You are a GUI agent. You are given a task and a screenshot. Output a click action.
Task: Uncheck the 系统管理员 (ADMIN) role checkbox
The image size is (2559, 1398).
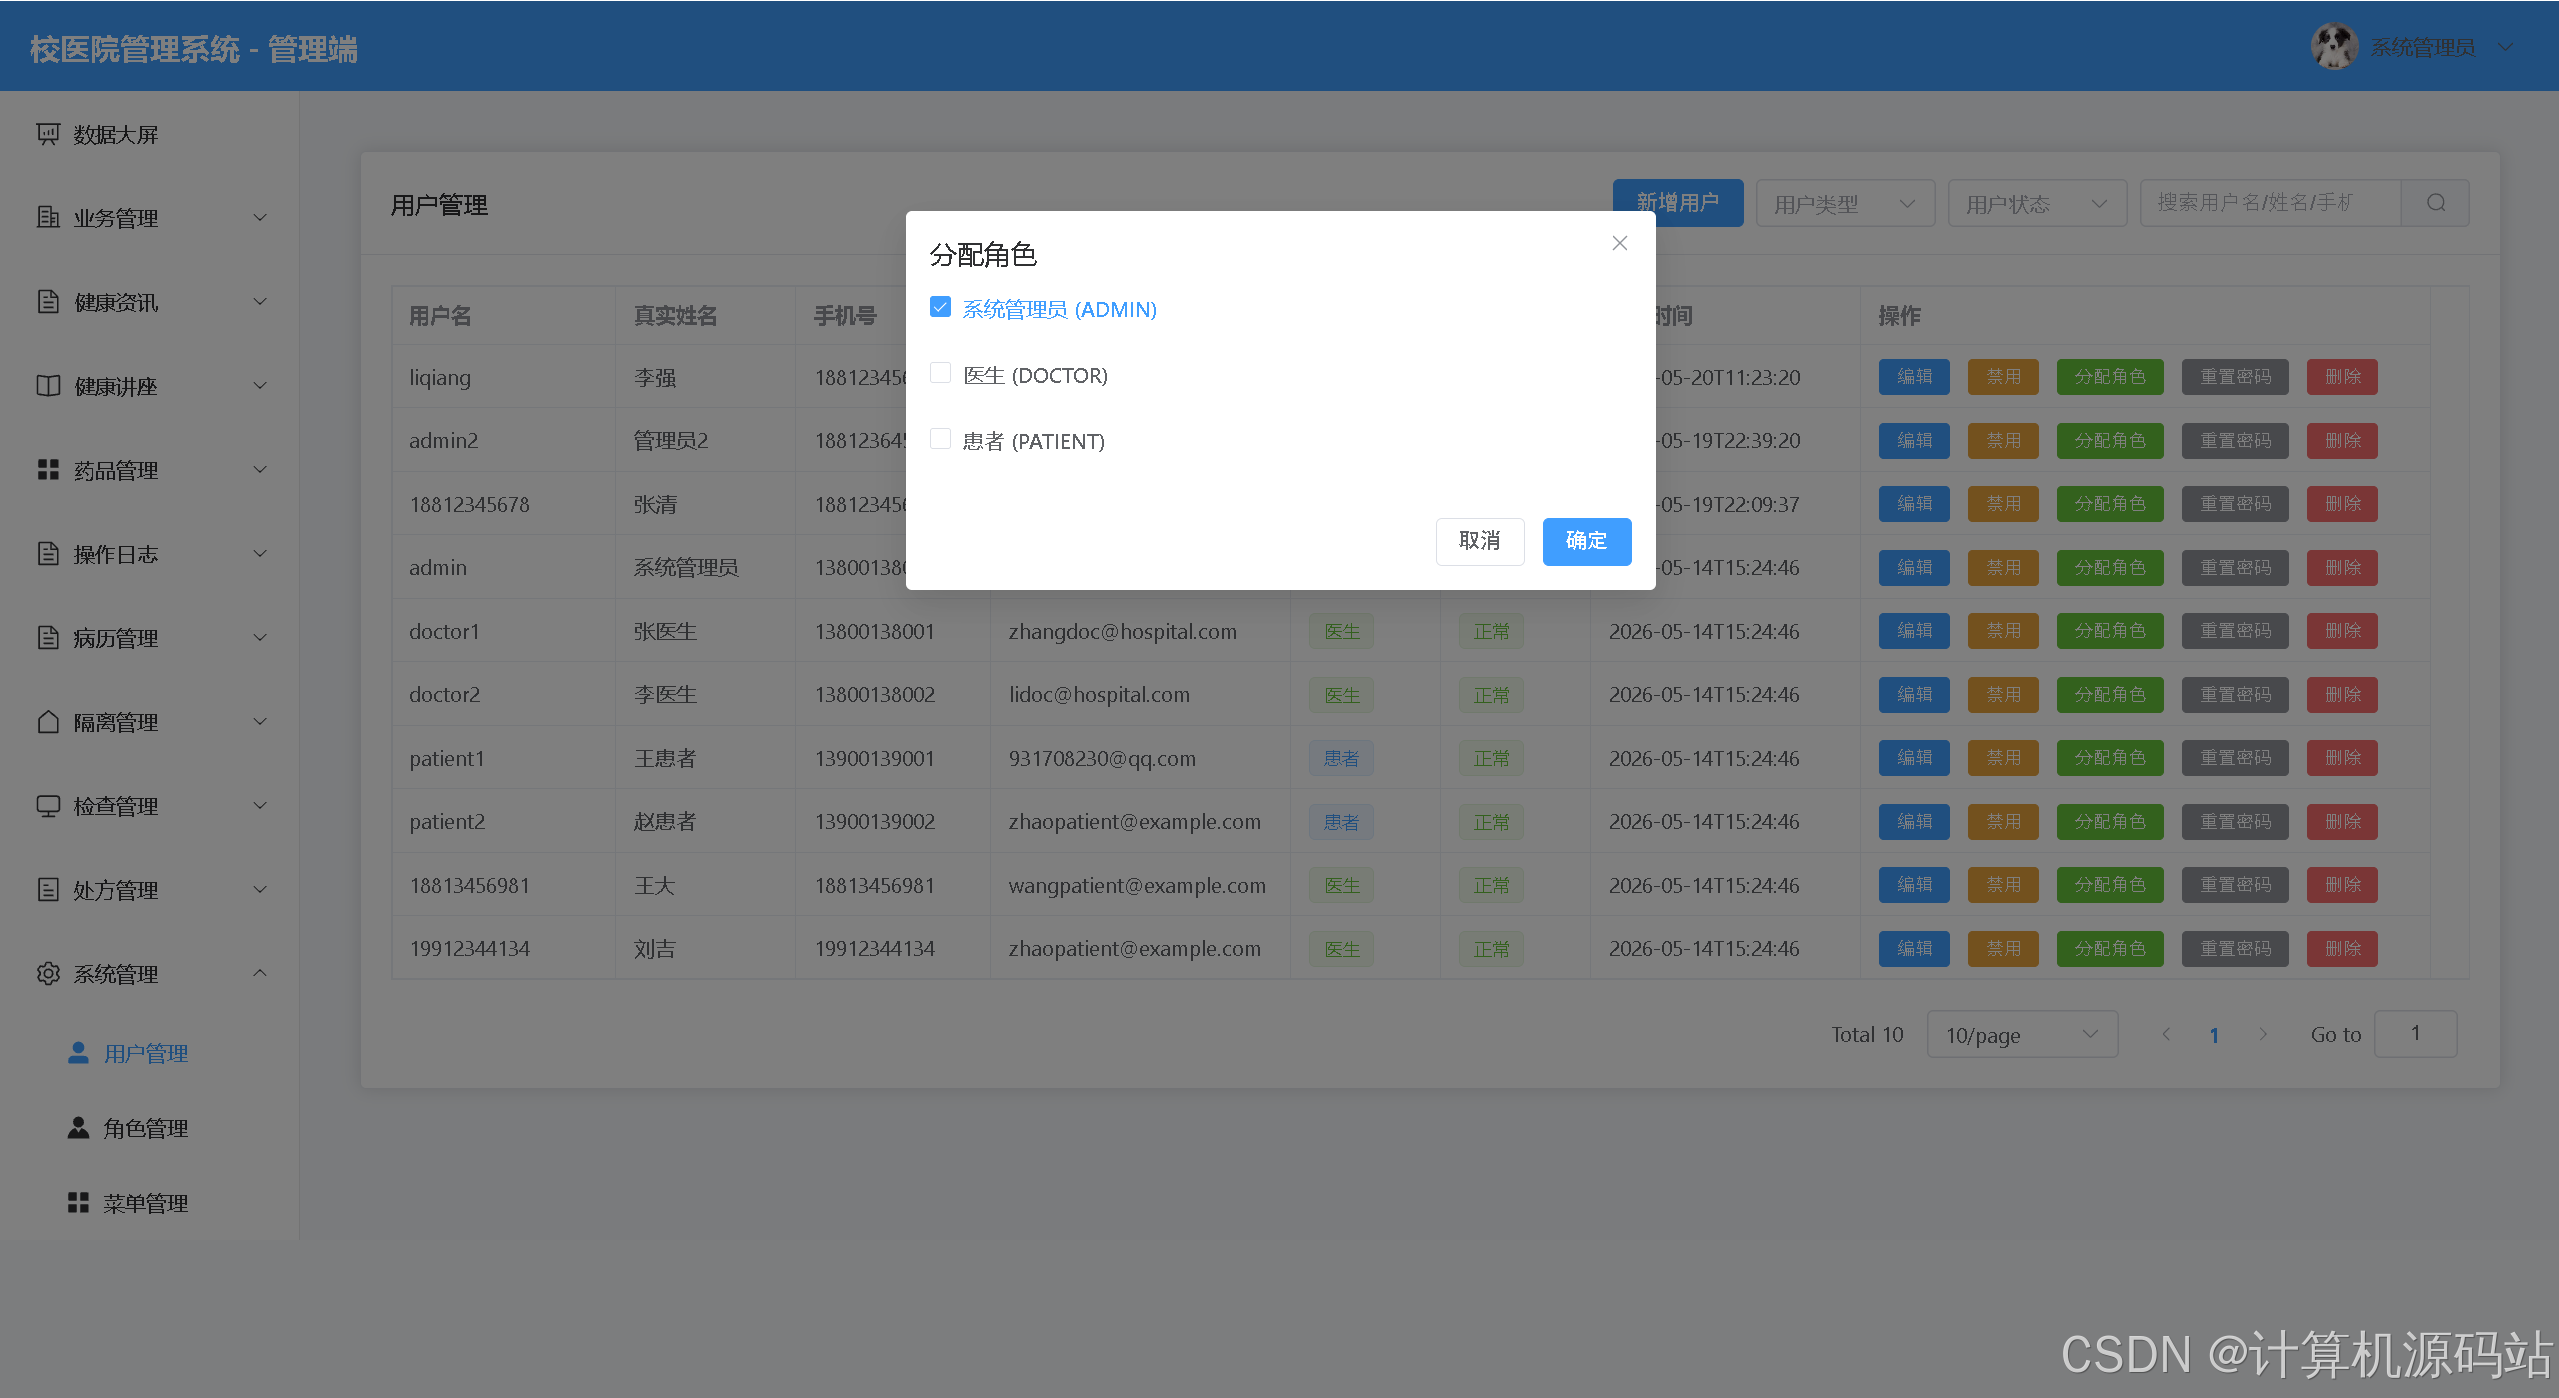pos(940,308)
